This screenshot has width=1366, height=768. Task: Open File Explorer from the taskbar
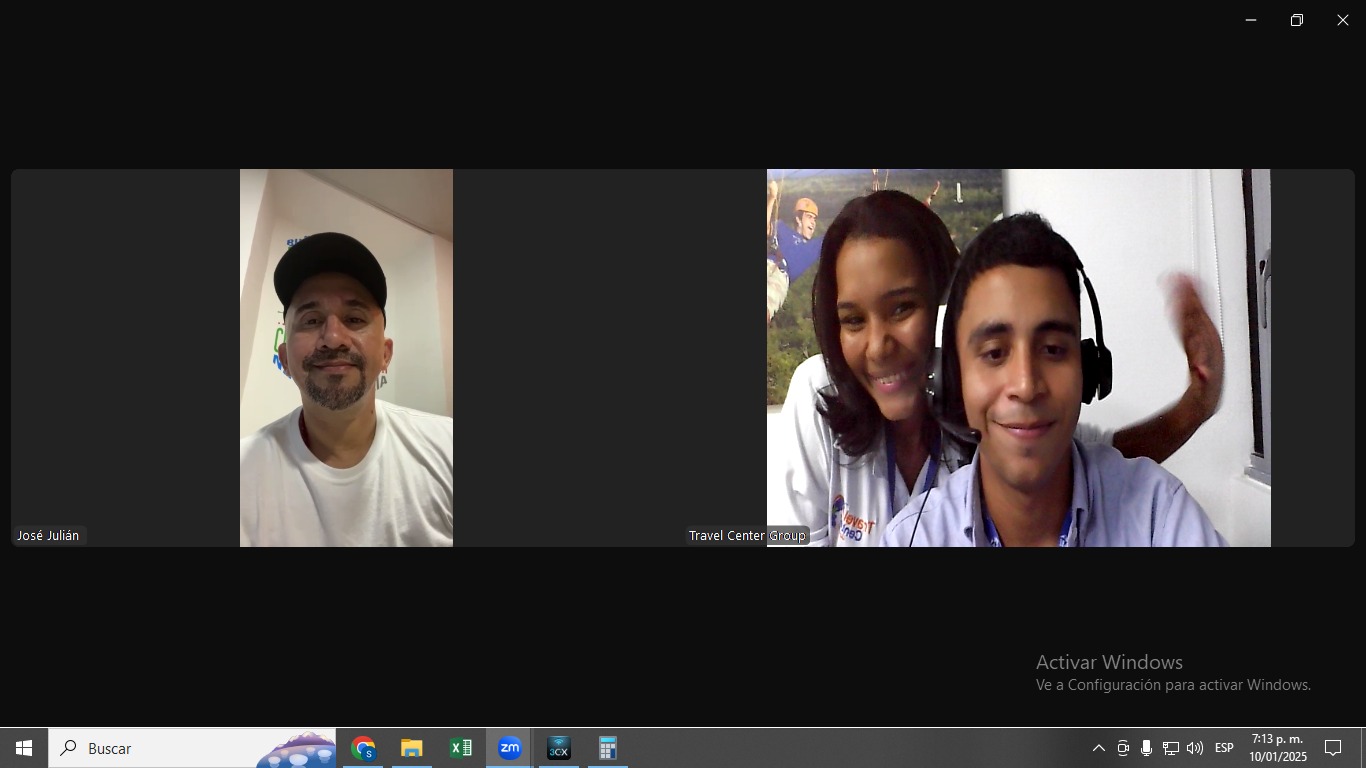click(412, 748)
